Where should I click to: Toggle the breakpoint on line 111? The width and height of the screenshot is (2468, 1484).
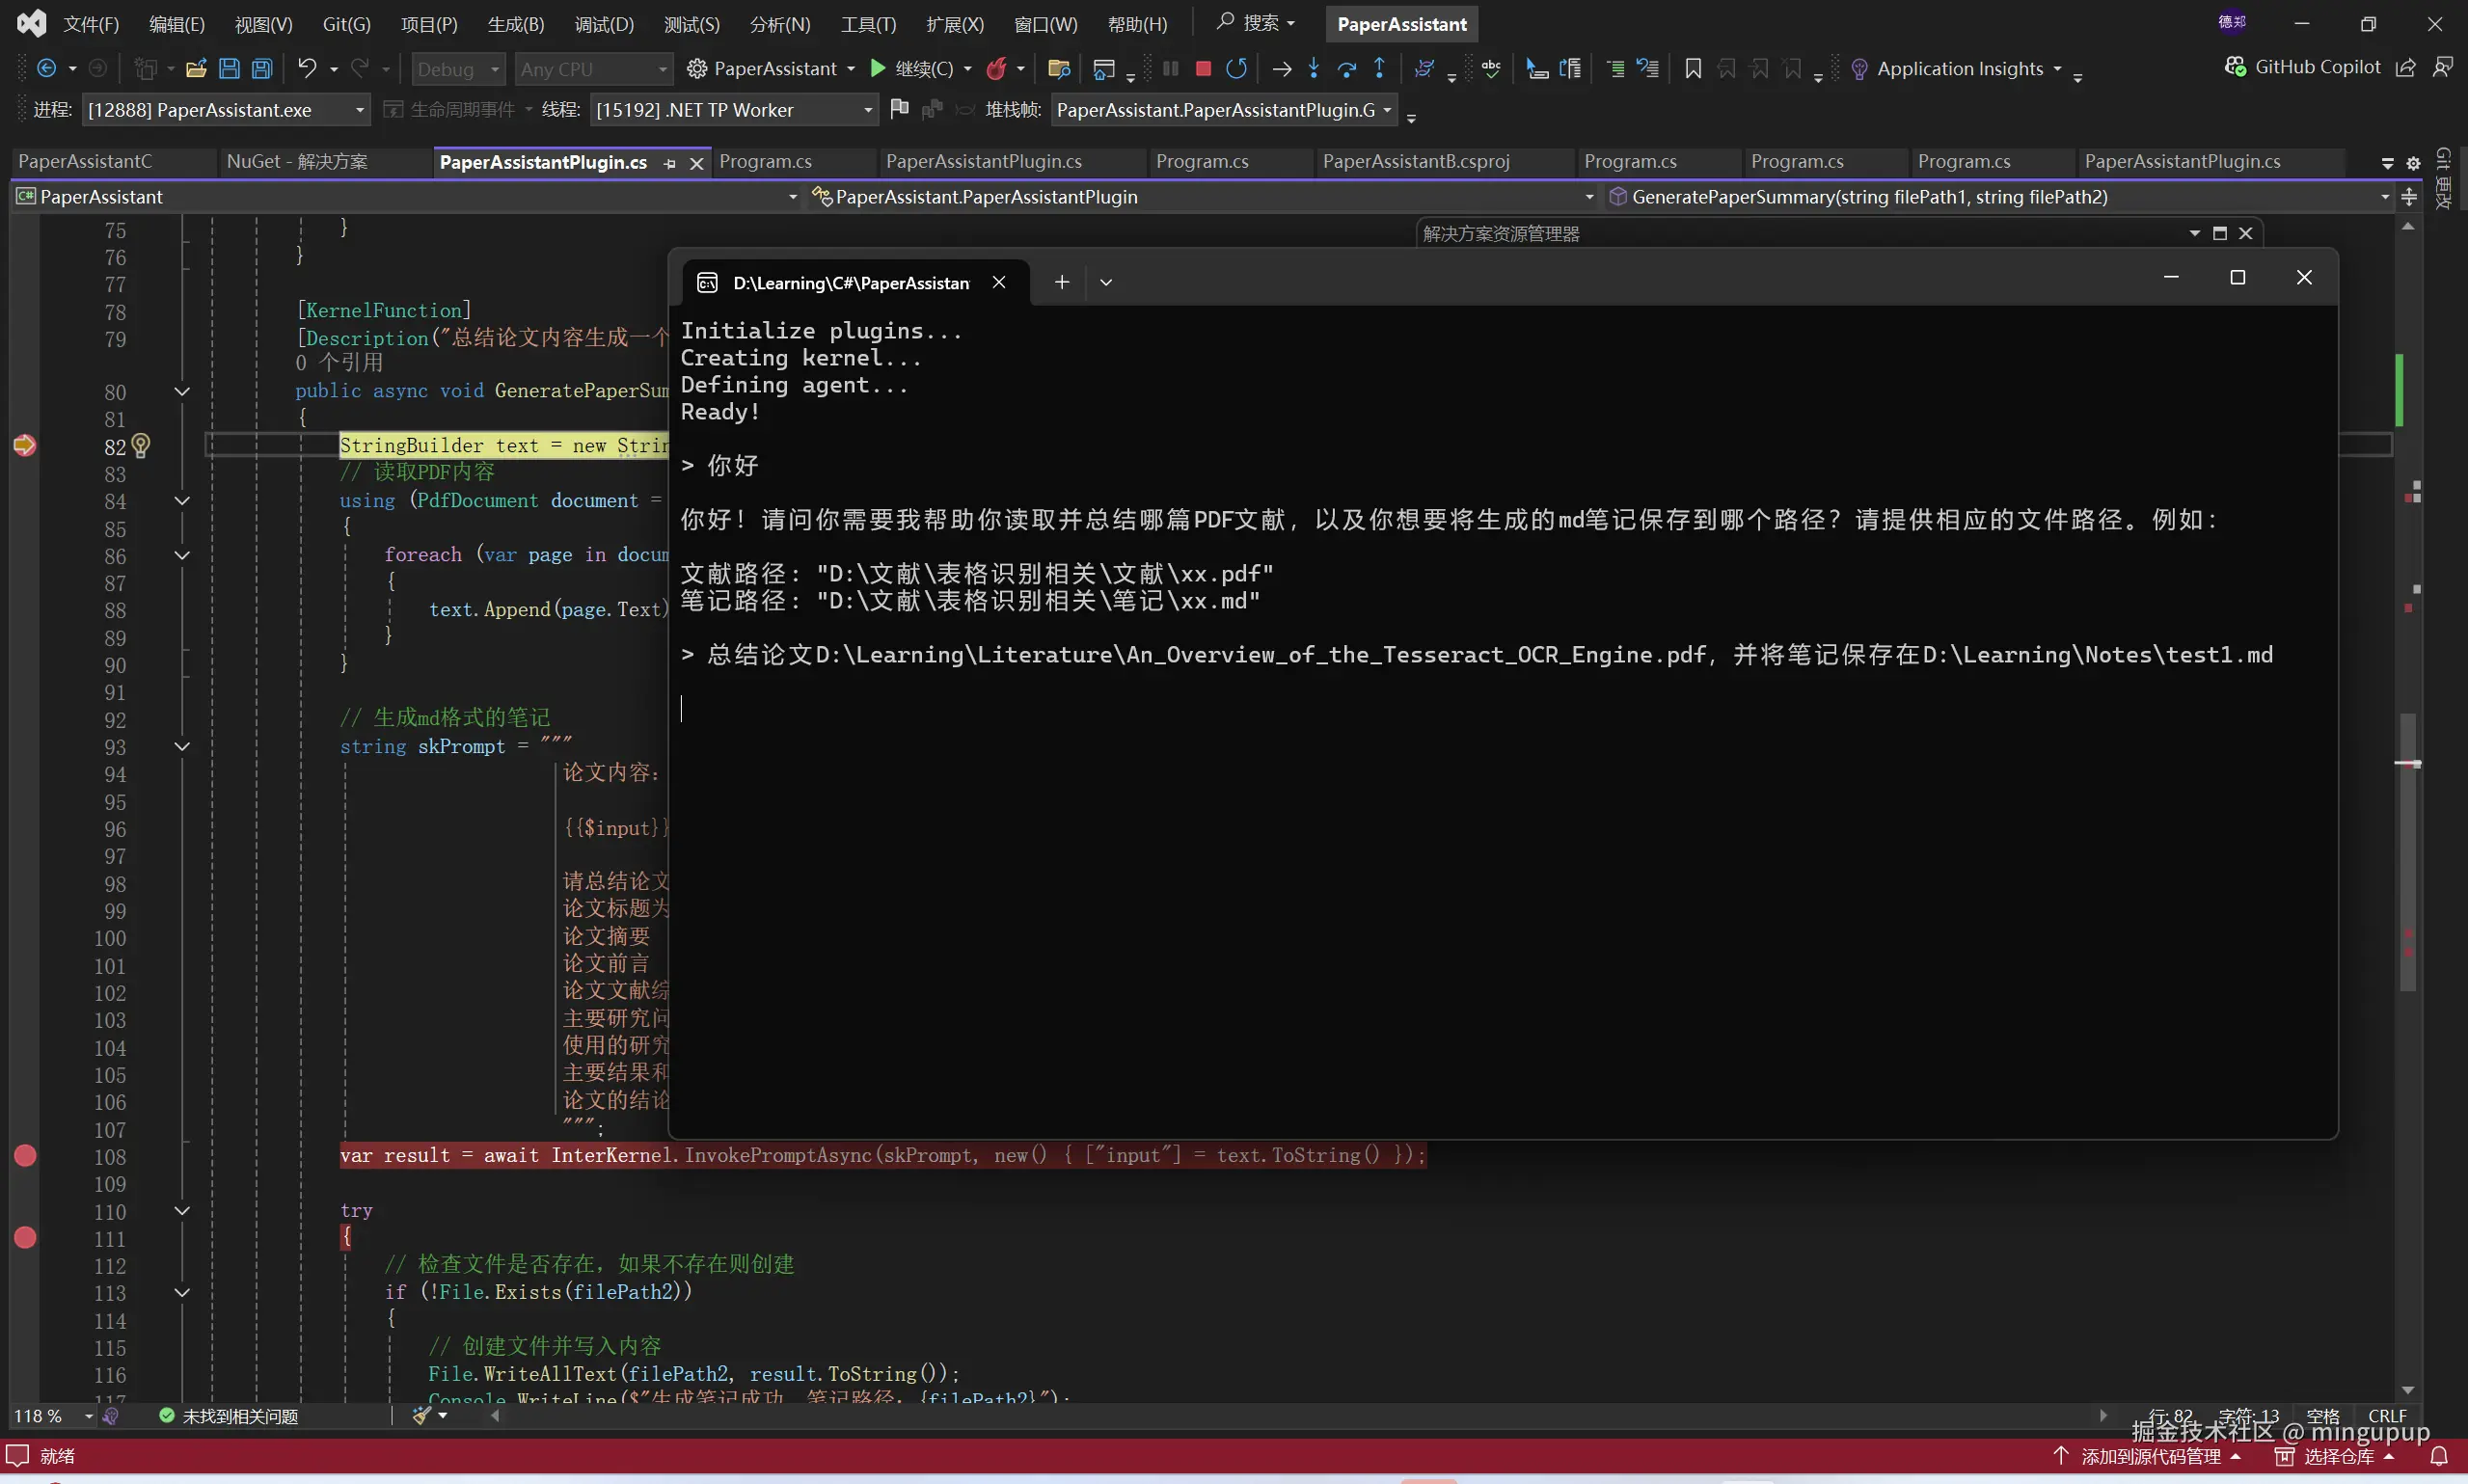[25, 1238]
